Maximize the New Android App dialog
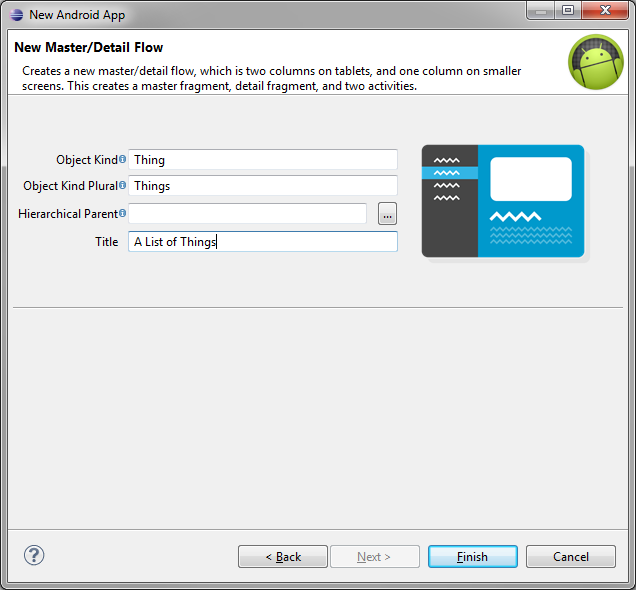This screenshot has height=590, width=636. 568,11
